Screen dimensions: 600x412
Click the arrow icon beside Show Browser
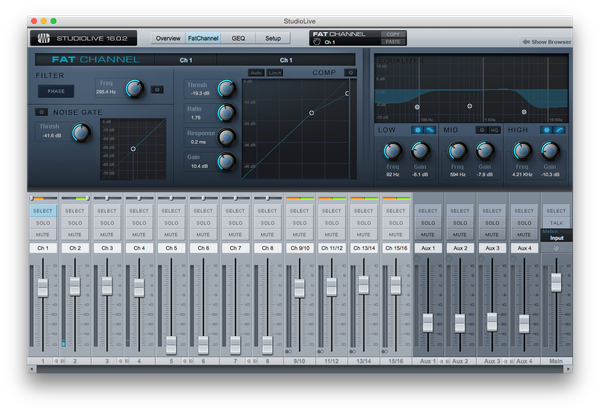pos(526,42)
